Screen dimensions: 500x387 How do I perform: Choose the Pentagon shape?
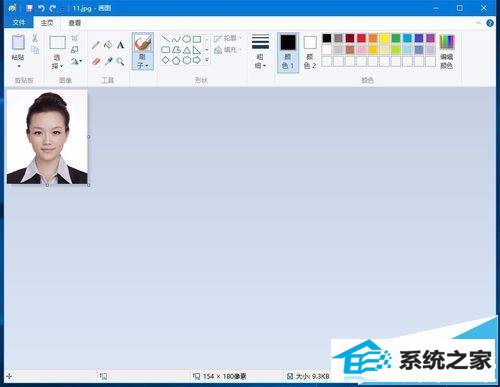click(176, 60)
